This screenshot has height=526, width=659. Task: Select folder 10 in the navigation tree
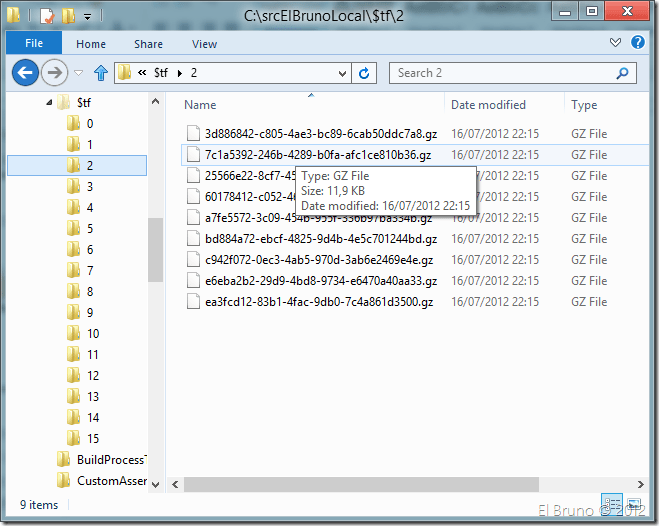(x=92, y=333)
